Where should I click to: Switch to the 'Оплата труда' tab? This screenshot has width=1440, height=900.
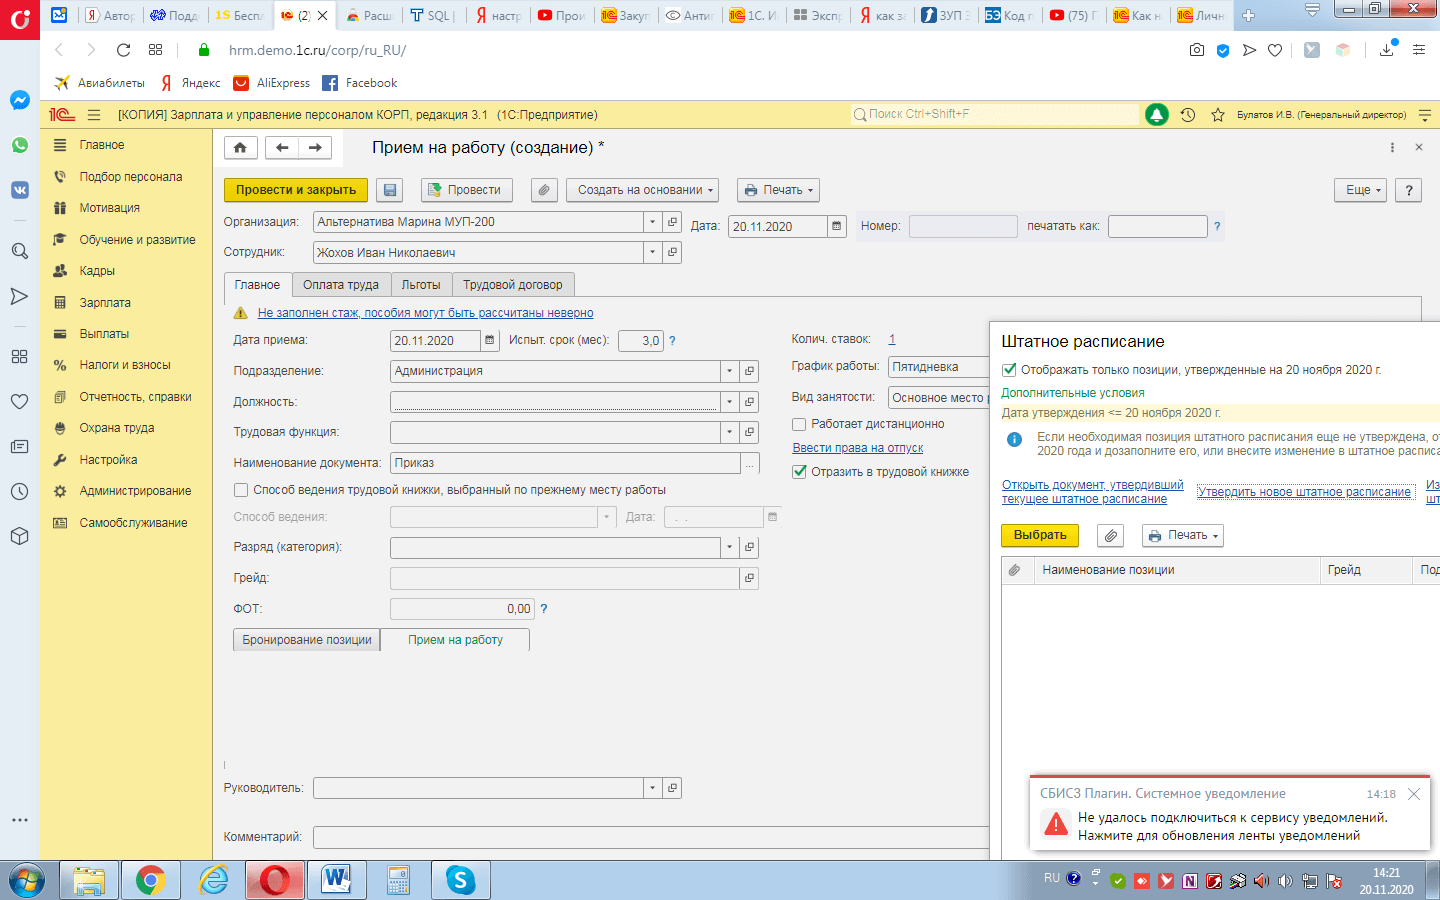coord(341,285)
